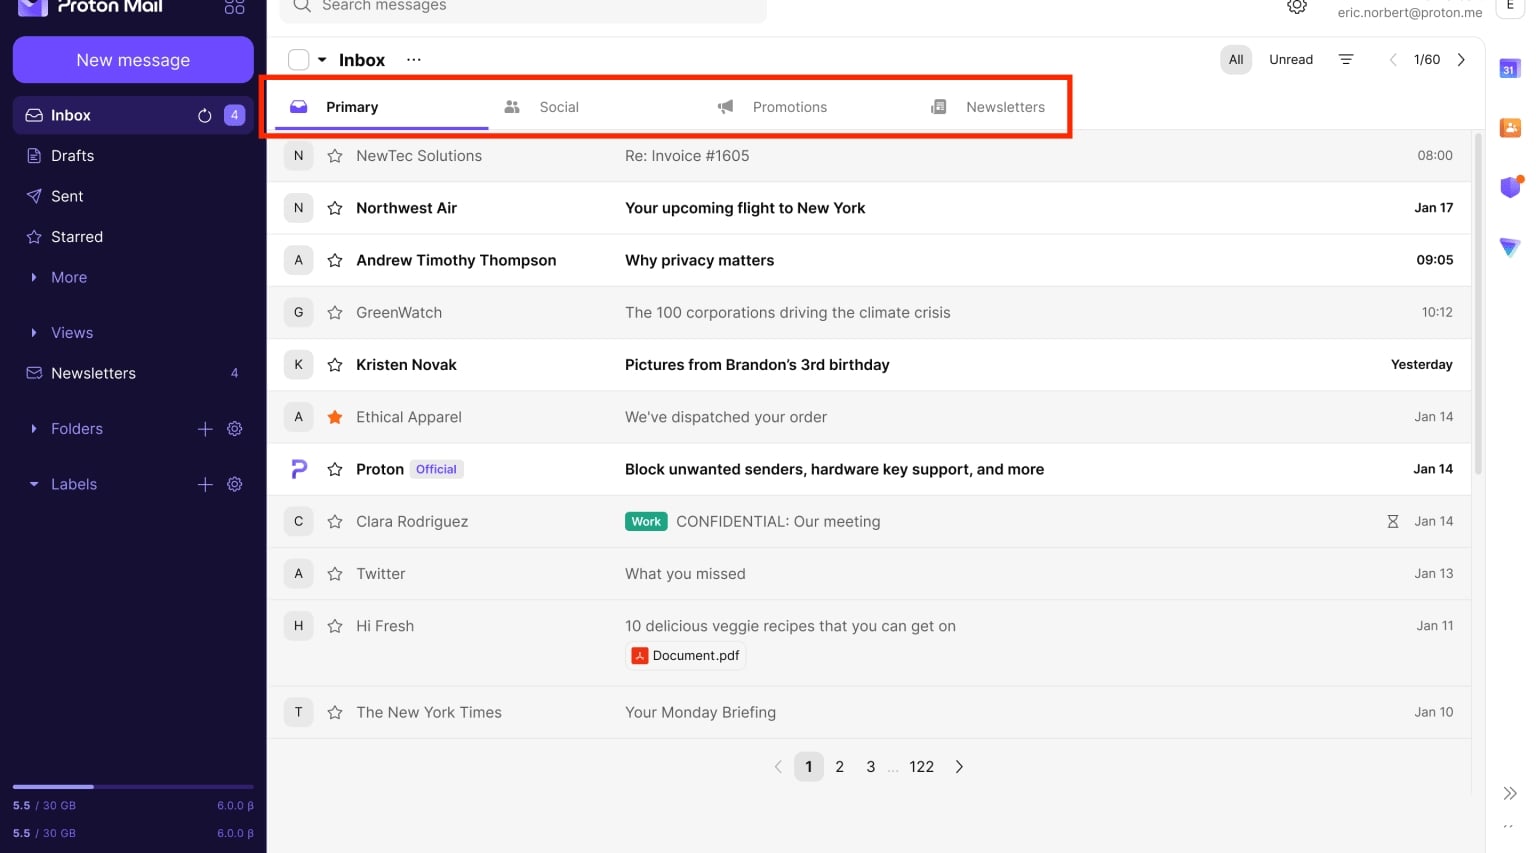Add a new label with plus icon
1536x853 pixels.
point(205,484)
